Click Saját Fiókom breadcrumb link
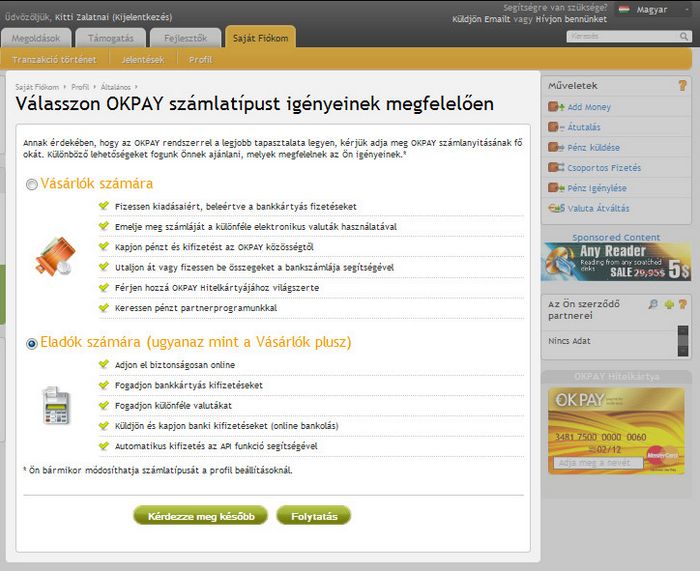Screen dimensions: 700x571 [37, 87]
